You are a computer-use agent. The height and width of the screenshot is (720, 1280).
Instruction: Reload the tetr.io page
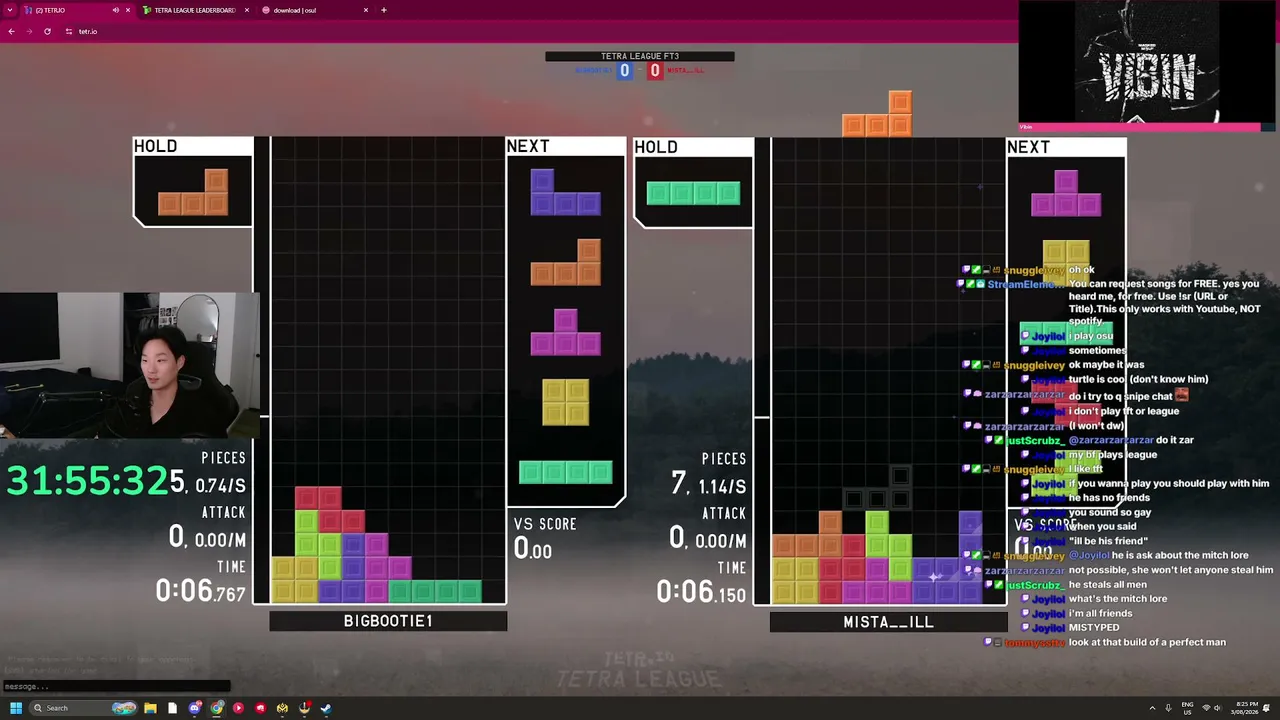pos(47,31)
